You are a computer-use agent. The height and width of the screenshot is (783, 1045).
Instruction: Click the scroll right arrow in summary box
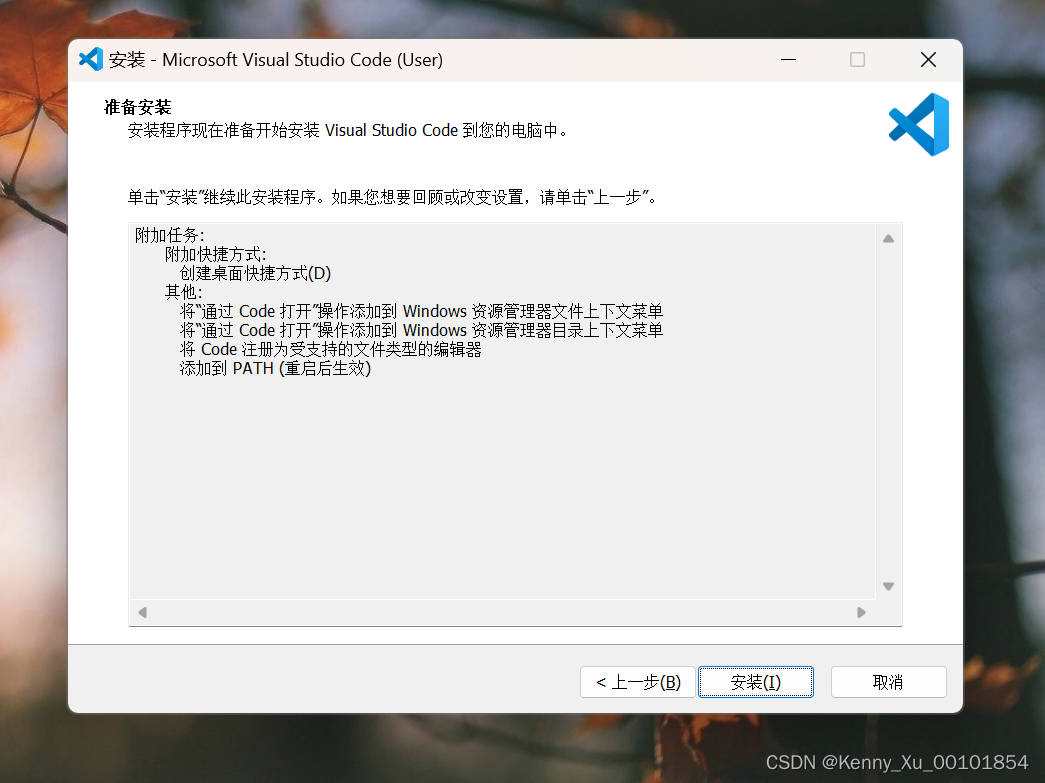pyautogui.click(x=861, y=612)
